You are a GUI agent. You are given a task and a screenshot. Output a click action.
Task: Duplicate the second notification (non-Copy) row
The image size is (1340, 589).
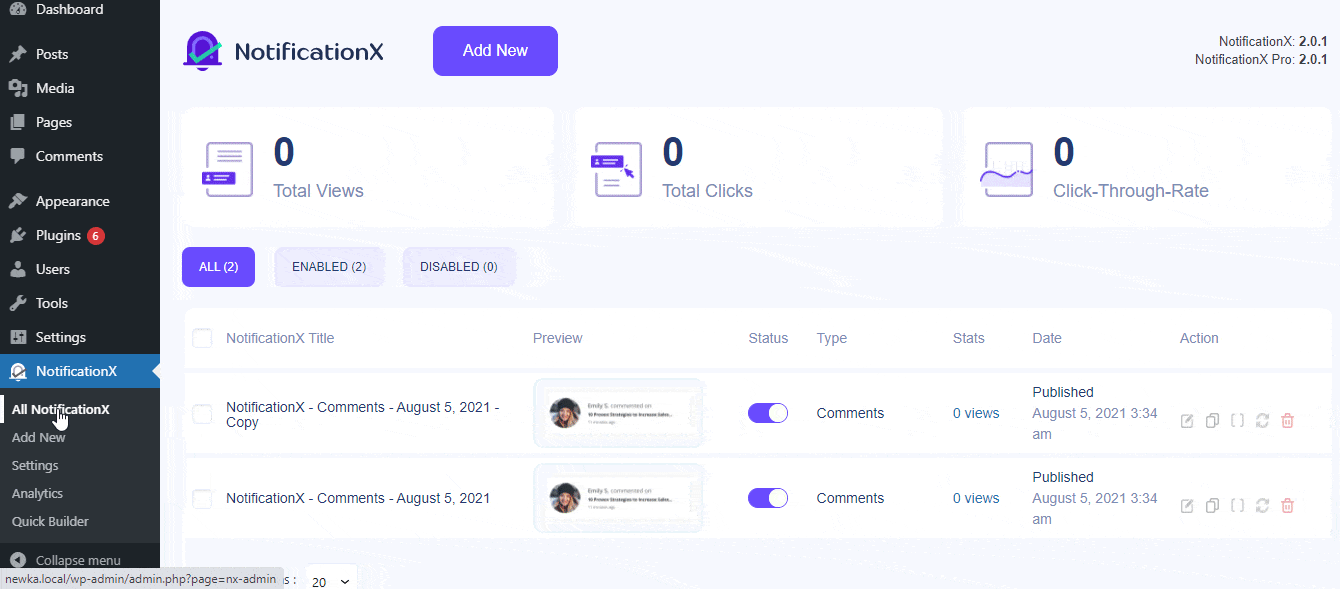click(1212, 506)
